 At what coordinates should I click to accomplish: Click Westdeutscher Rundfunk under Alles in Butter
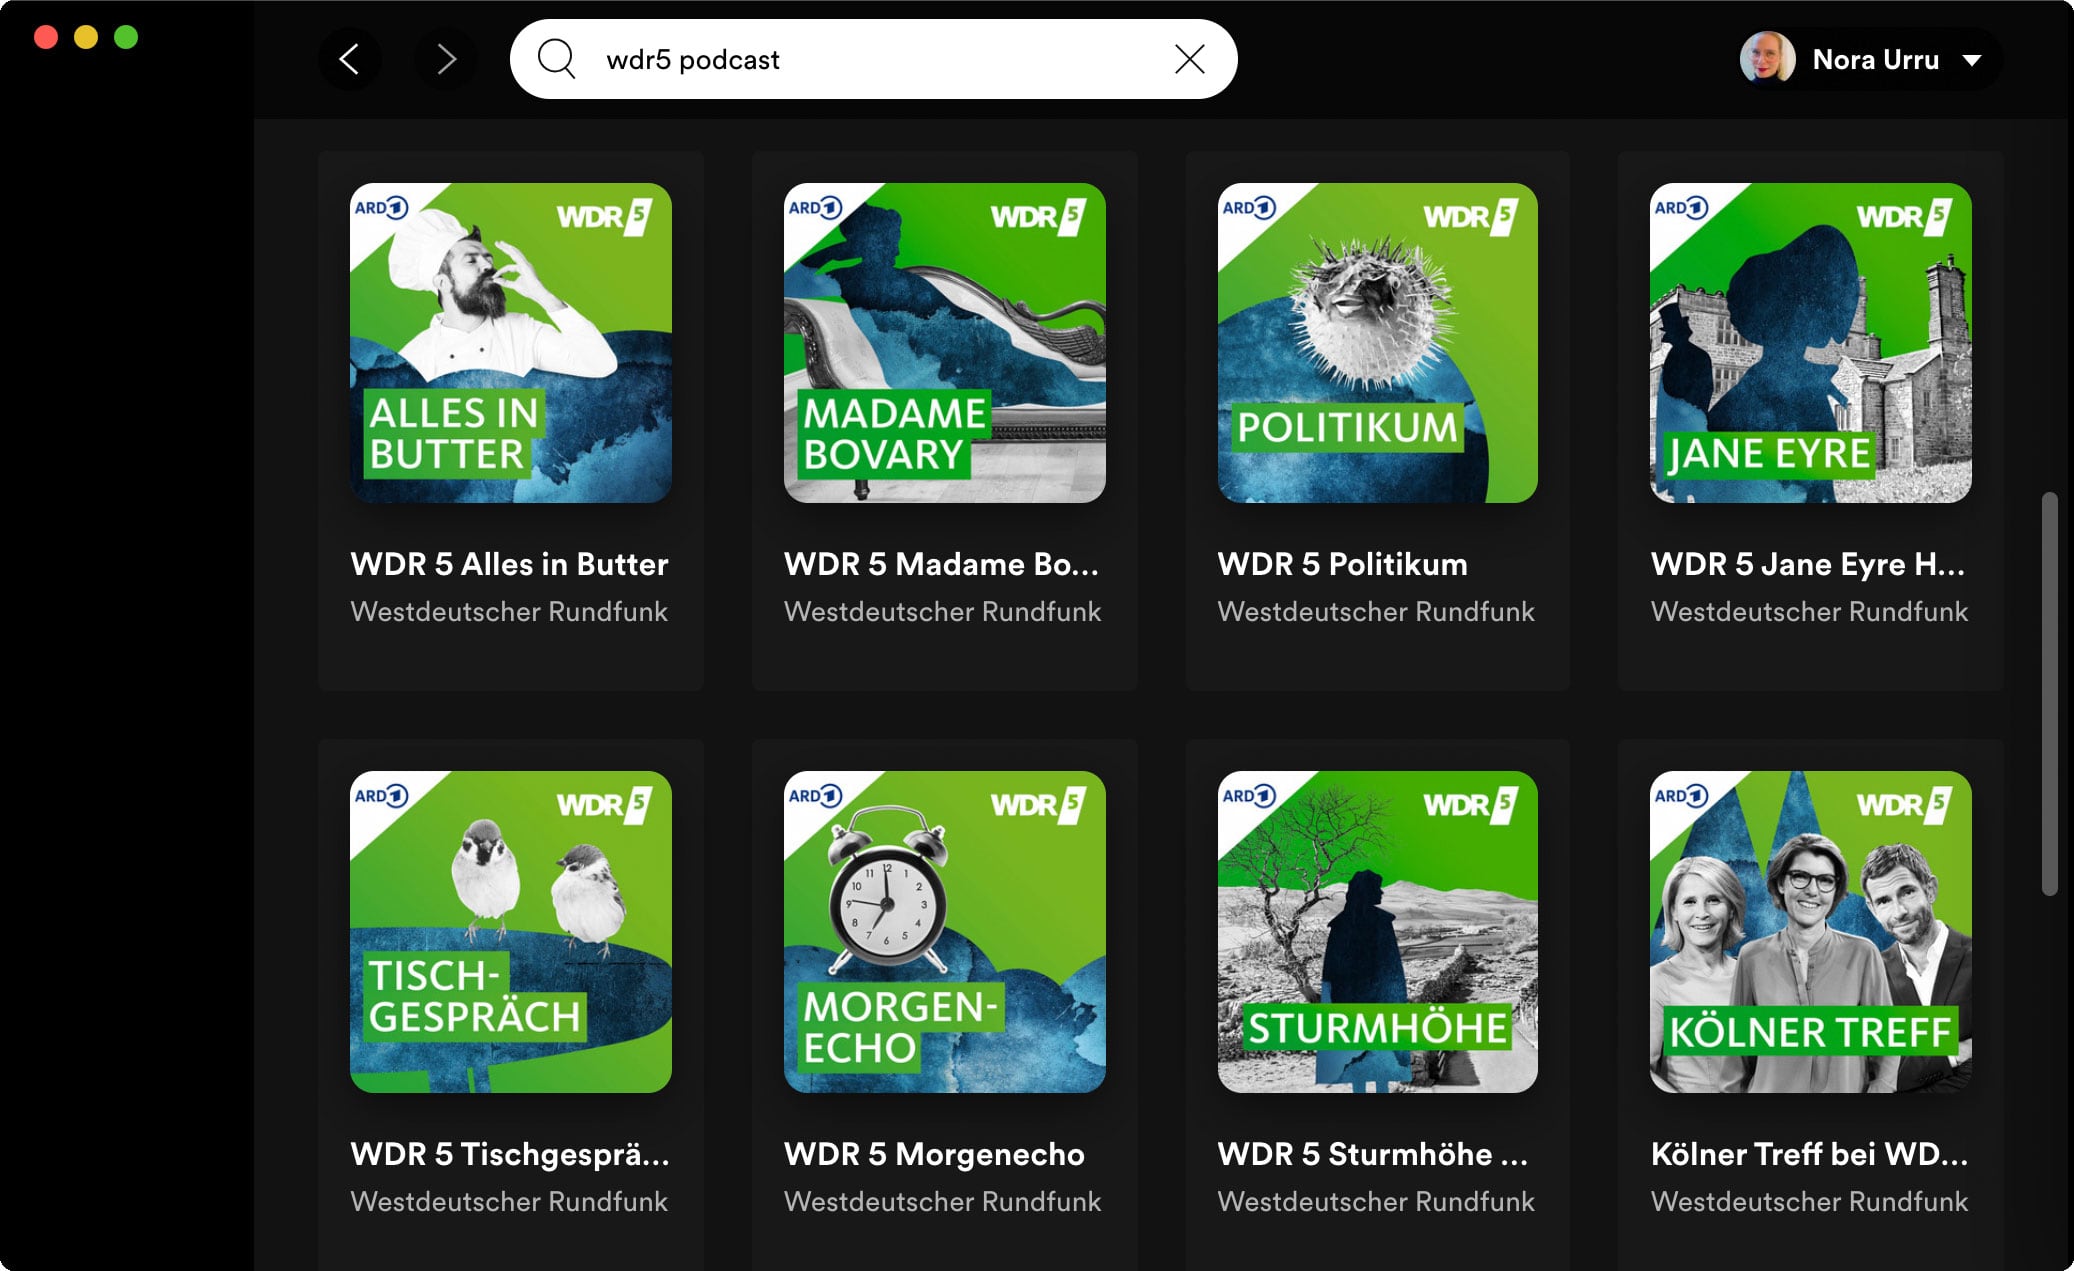click(509, 611)
